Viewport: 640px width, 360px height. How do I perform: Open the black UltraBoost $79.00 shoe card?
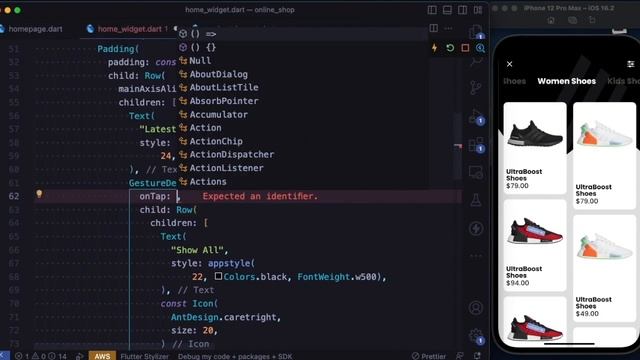pyautogui.click(x=535, y=148)
